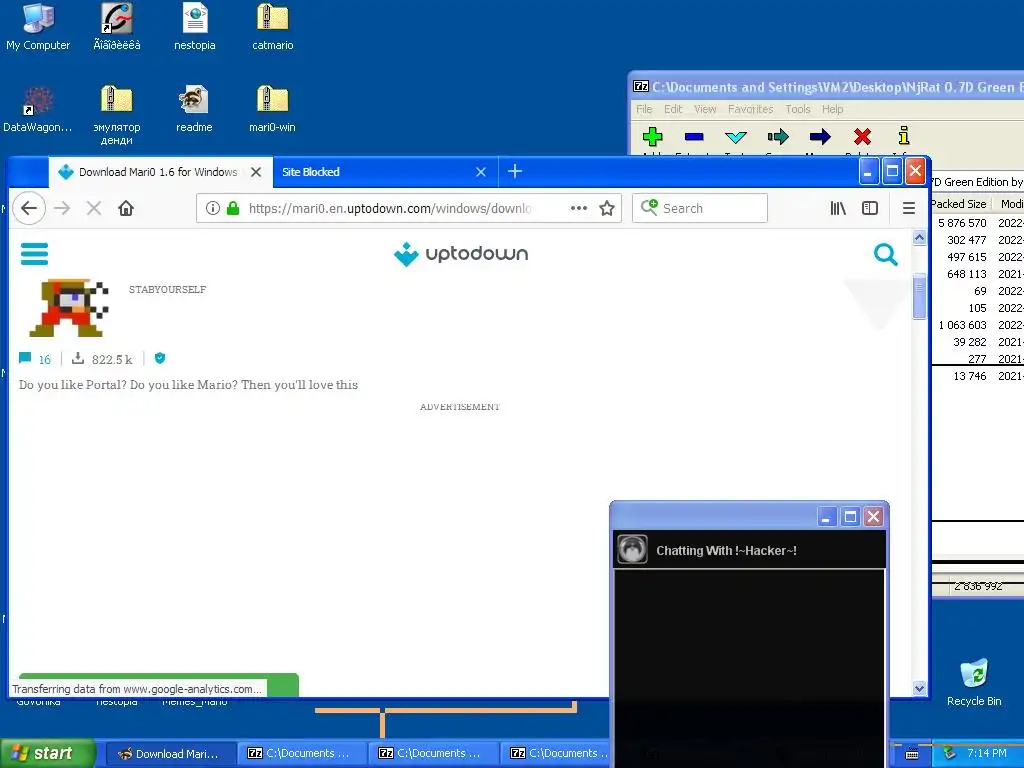
Task: Close the Site Blocked tab
Action: tap(481, 172)
